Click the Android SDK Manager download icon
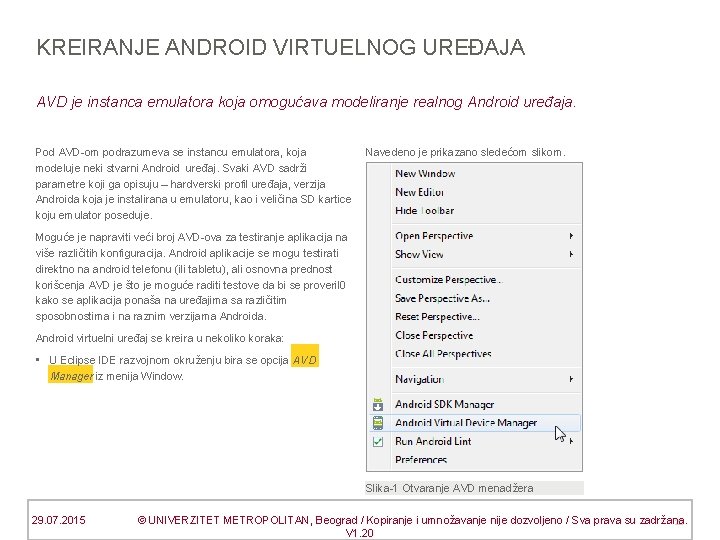 (378, 405)
